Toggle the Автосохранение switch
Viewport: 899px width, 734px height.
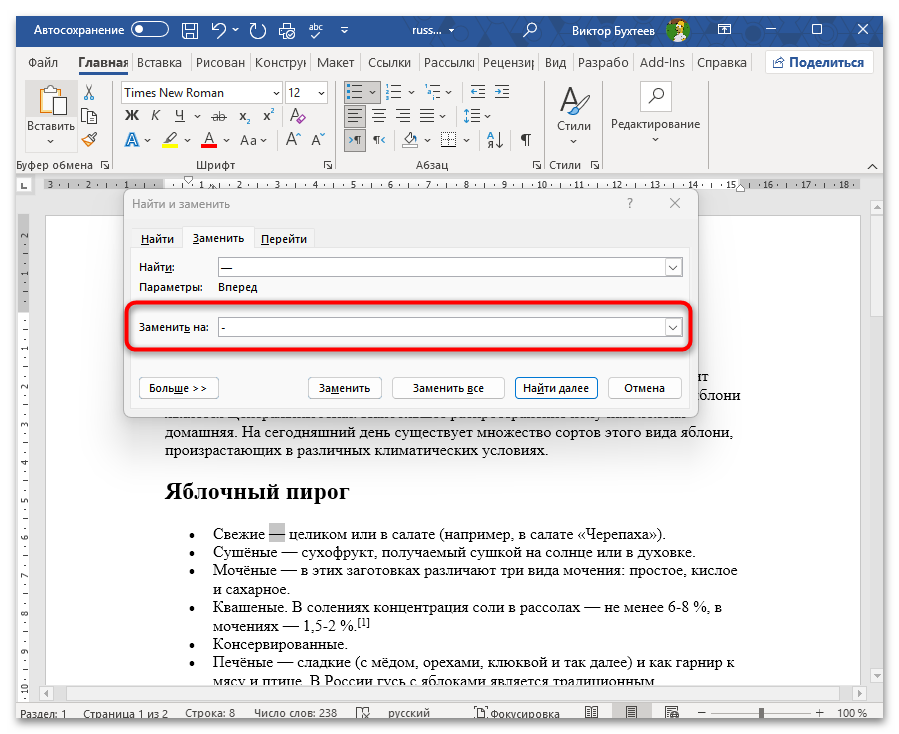point(150,30)
